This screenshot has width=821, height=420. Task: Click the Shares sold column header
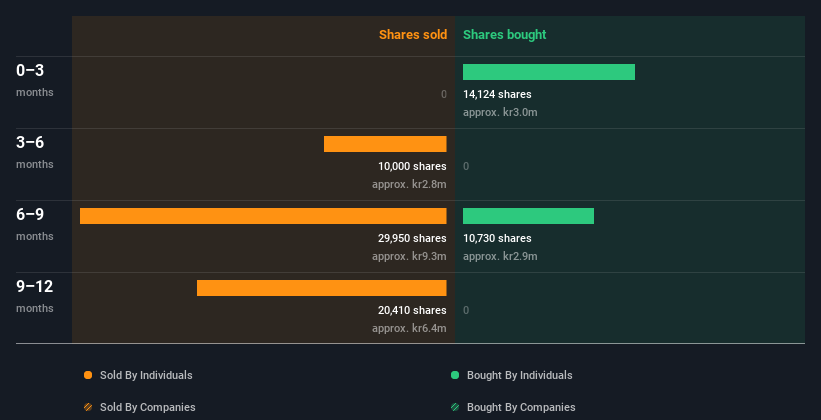point(413,35)
